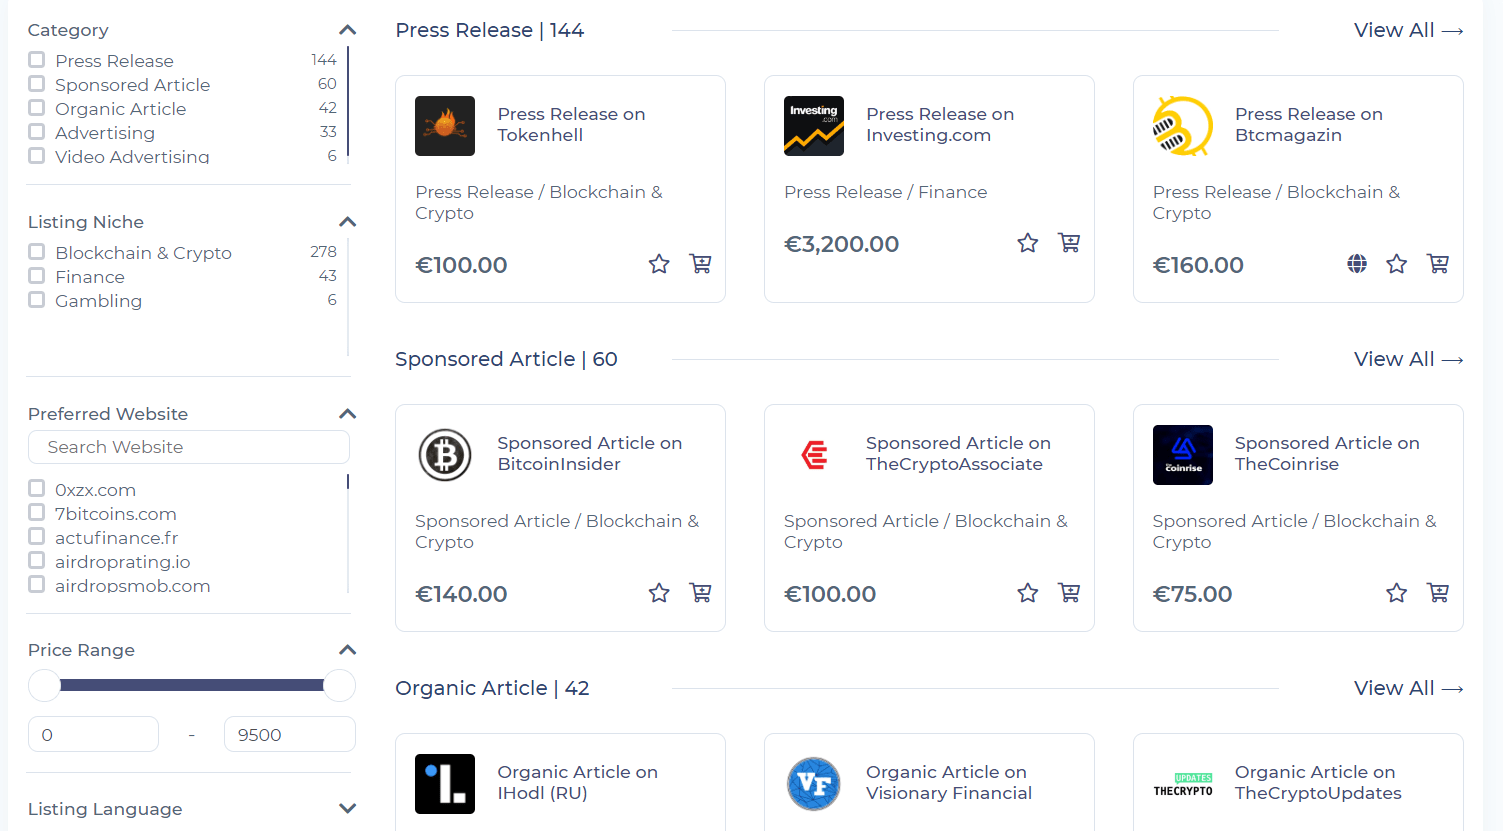1503x831 pixels.
Task: Expand the Listing Language section
Action: 347,808
